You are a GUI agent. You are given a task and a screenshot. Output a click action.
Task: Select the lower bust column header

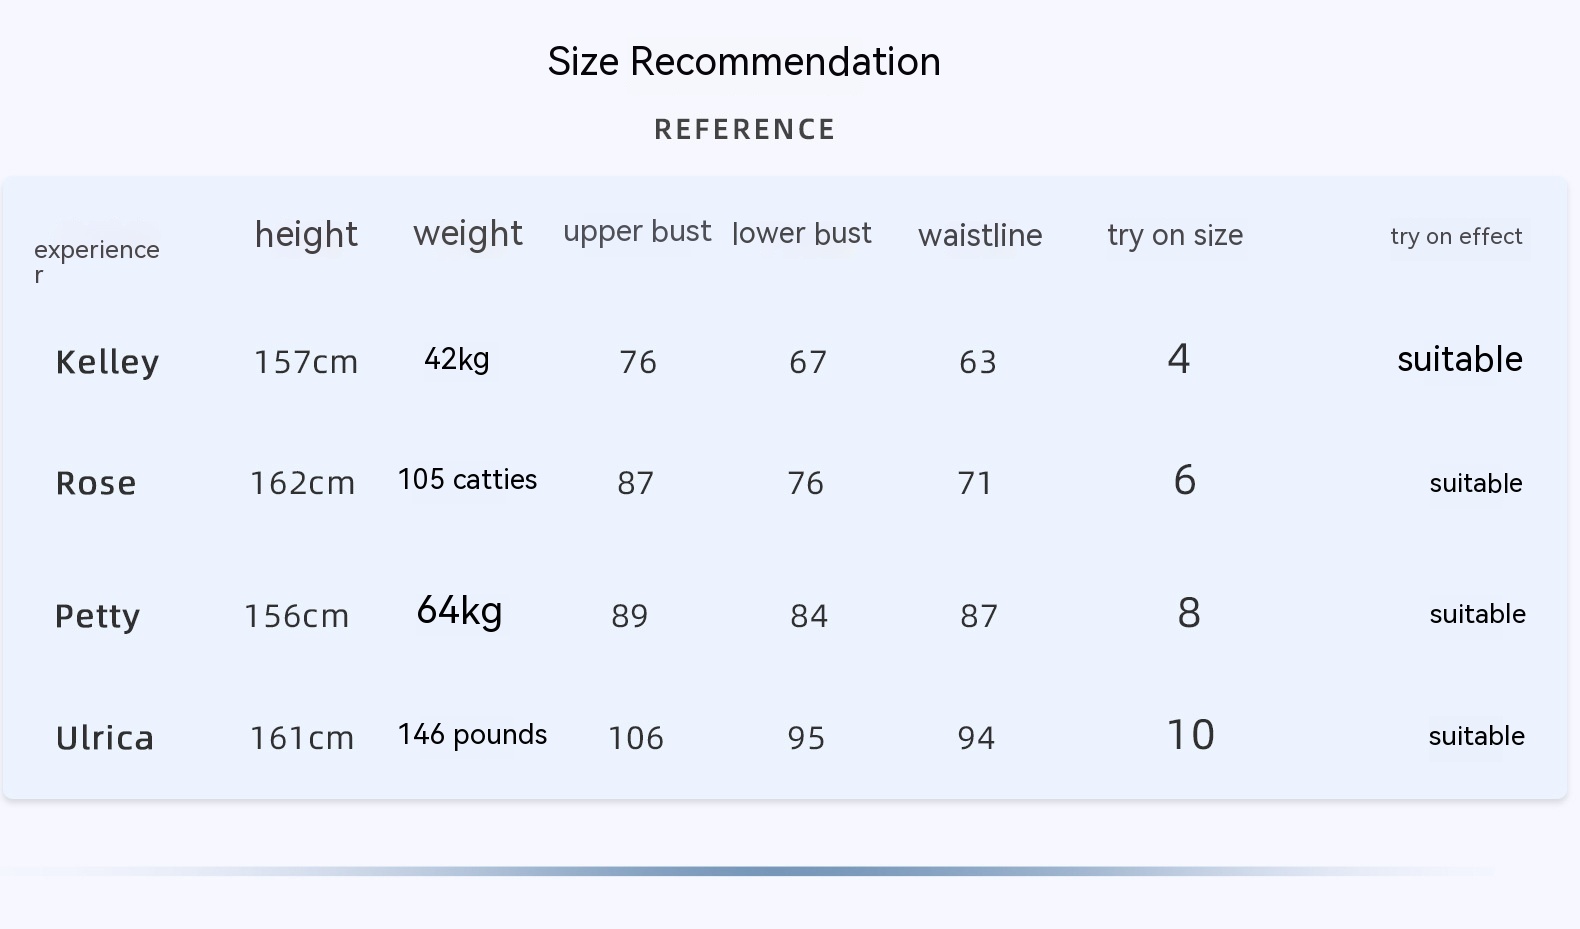[802, 234]
